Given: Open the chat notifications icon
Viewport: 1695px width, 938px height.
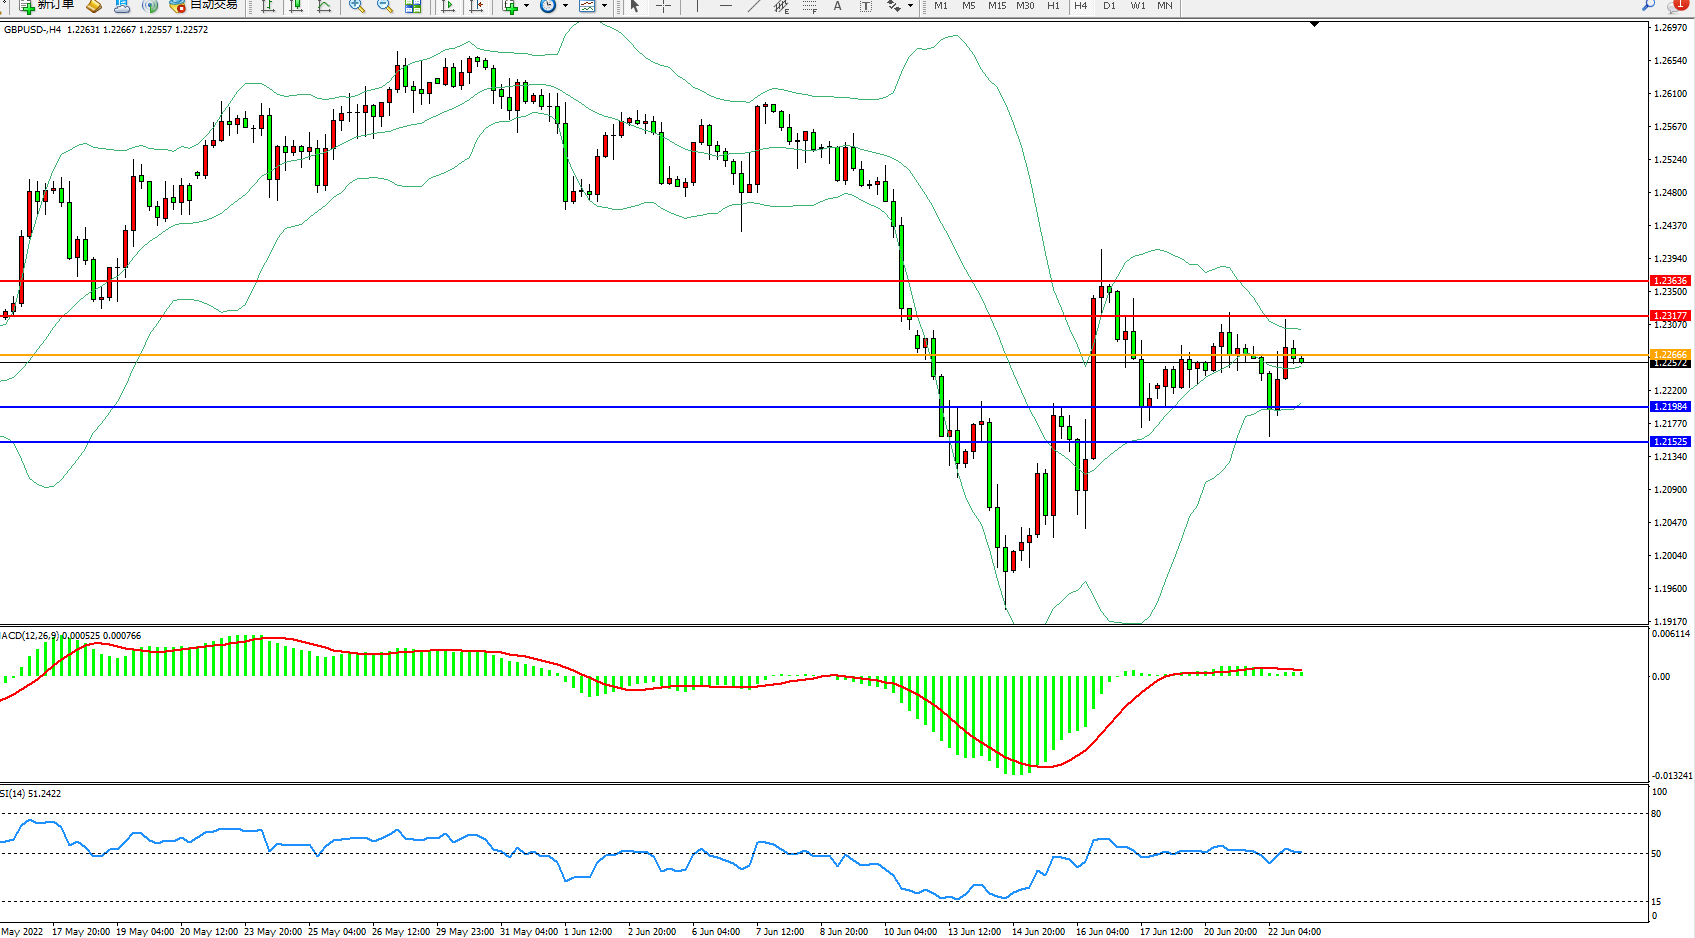Looking at the screenshot, I should click(1679, 6).
